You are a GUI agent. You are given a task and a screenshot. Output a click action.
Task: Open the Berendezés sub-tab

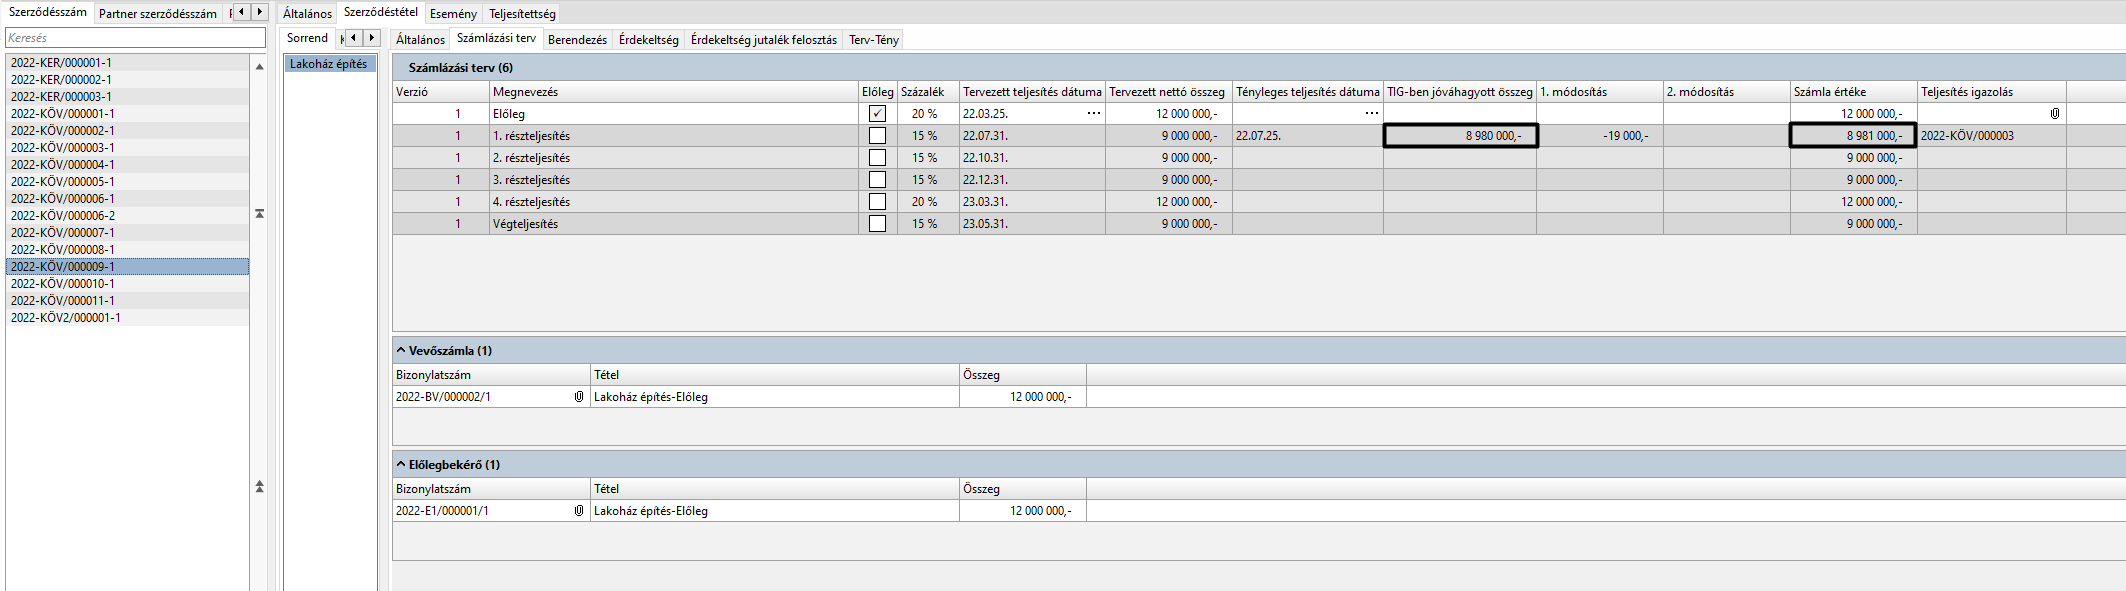coord(577,40)
